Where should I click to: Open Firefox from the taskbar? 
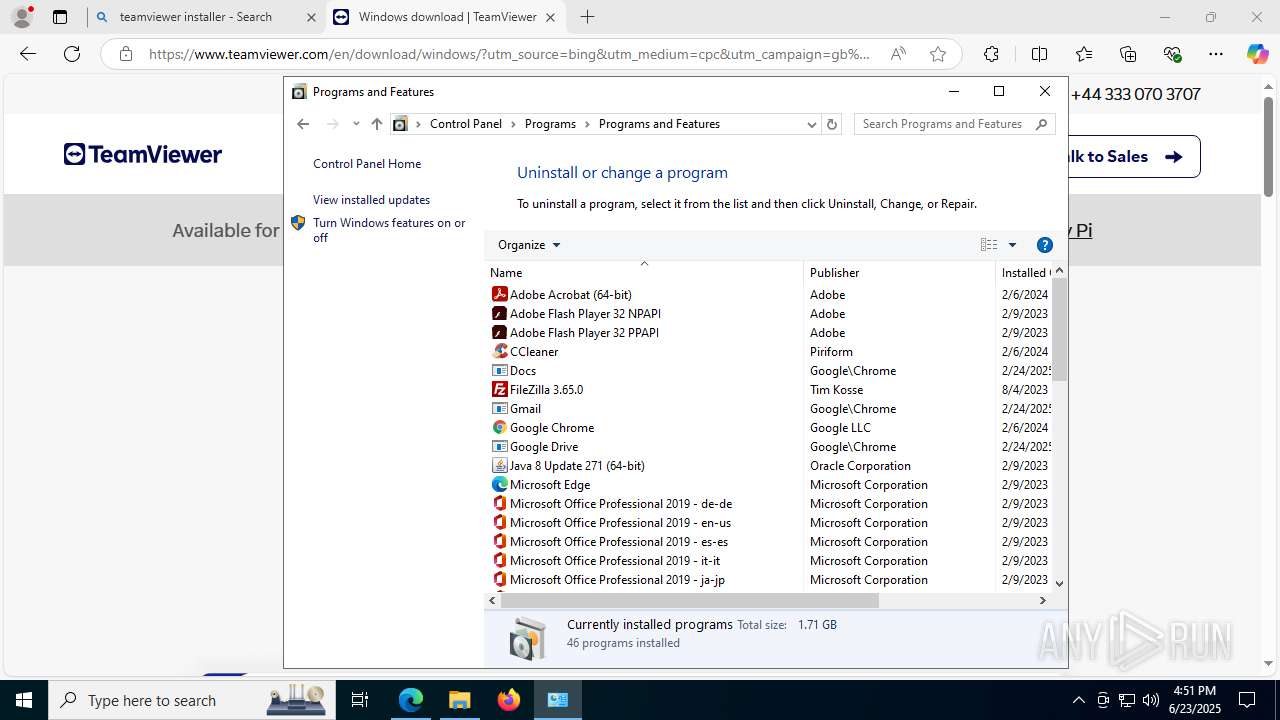tap(509, 700)
